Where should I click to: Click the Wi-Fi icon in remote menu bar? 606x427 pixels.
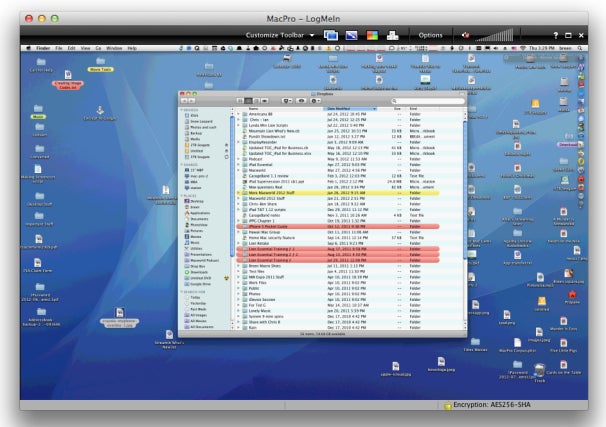pyautogui.click(x=523, y=48)
